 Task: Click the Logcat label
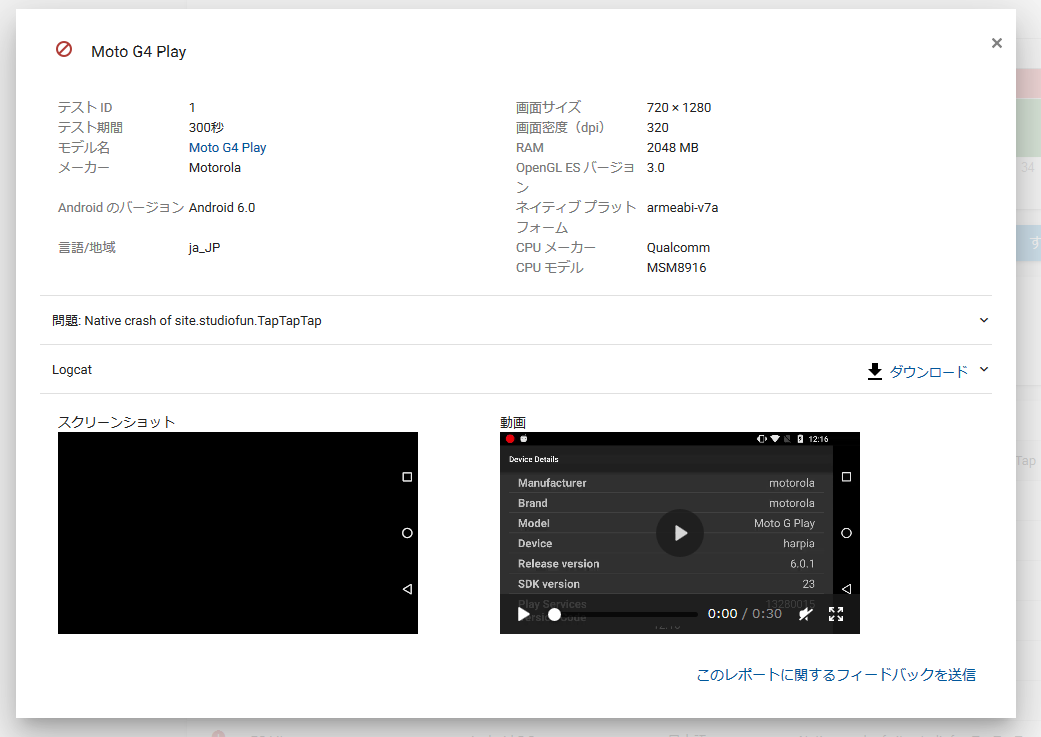pyautogui.click(x=72, y=370)
